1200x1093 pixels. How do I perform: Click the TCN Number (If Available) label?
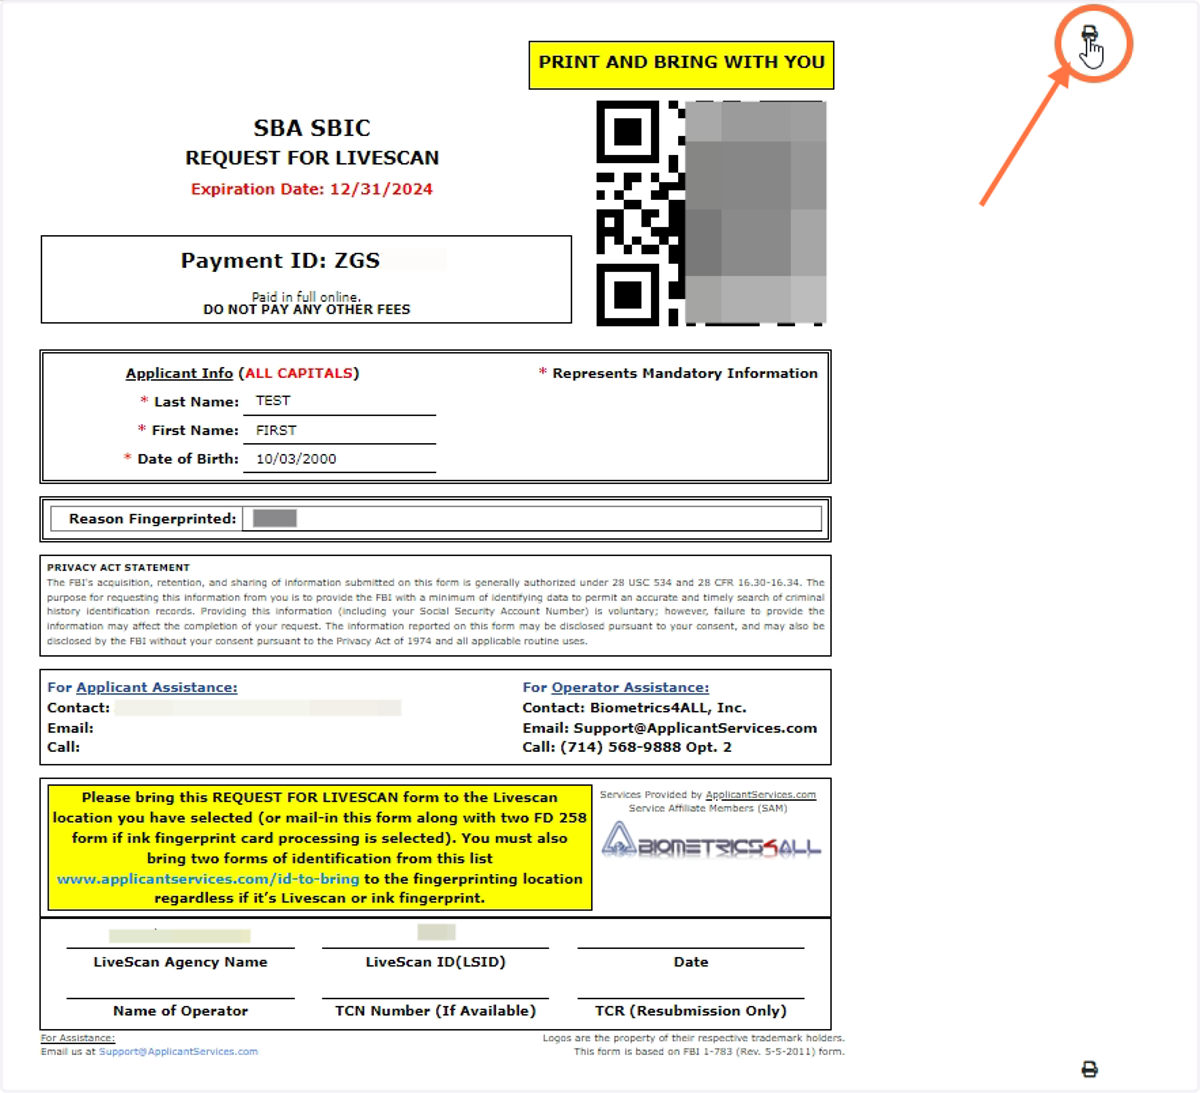436,1011
